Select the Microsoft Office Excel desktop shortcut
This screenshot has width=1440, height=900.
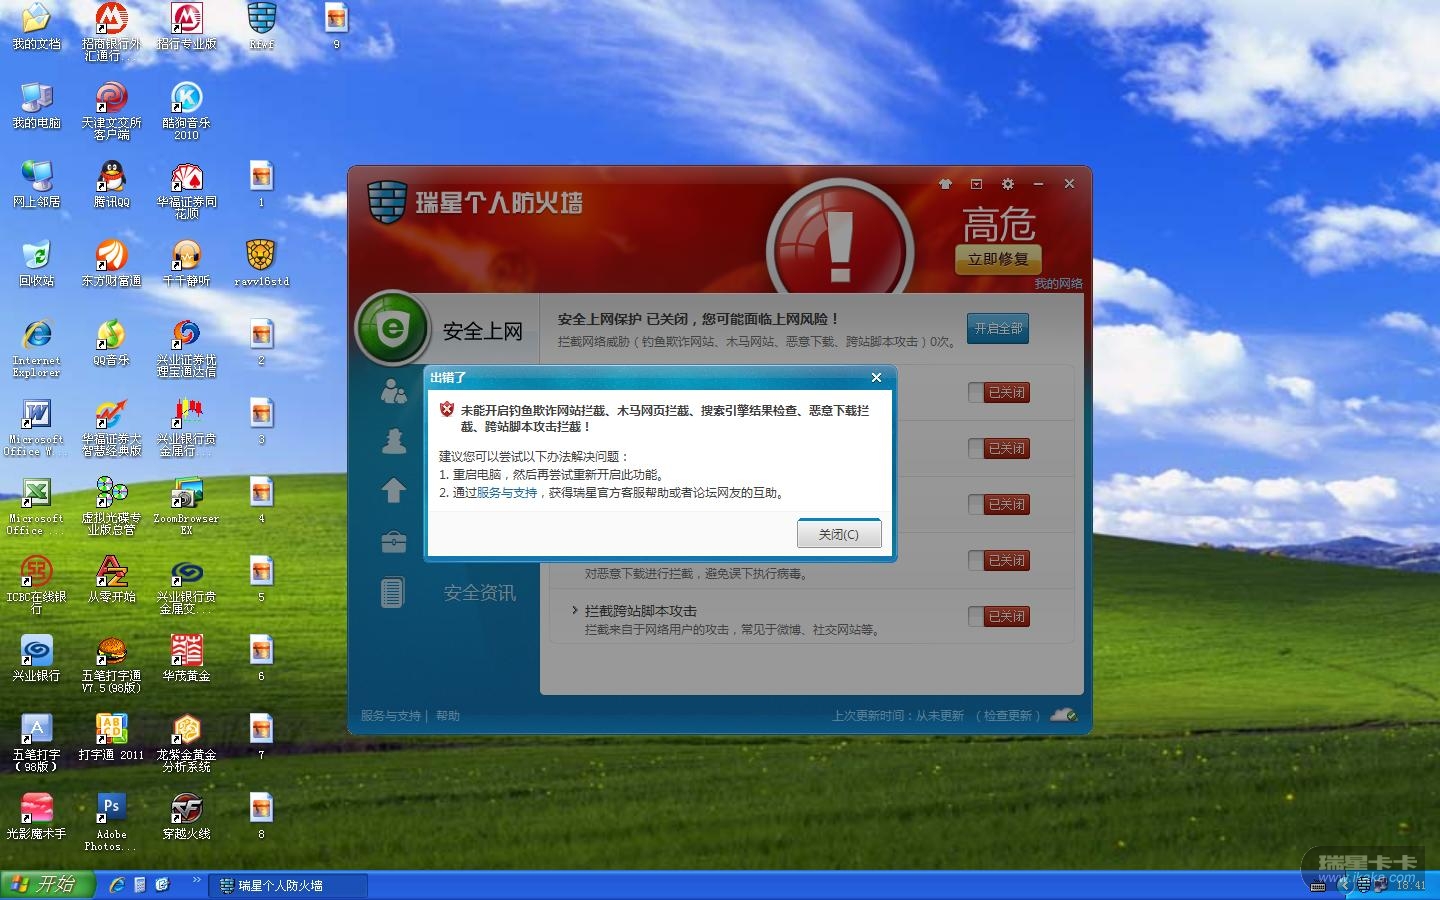click(x=36, y=506)
